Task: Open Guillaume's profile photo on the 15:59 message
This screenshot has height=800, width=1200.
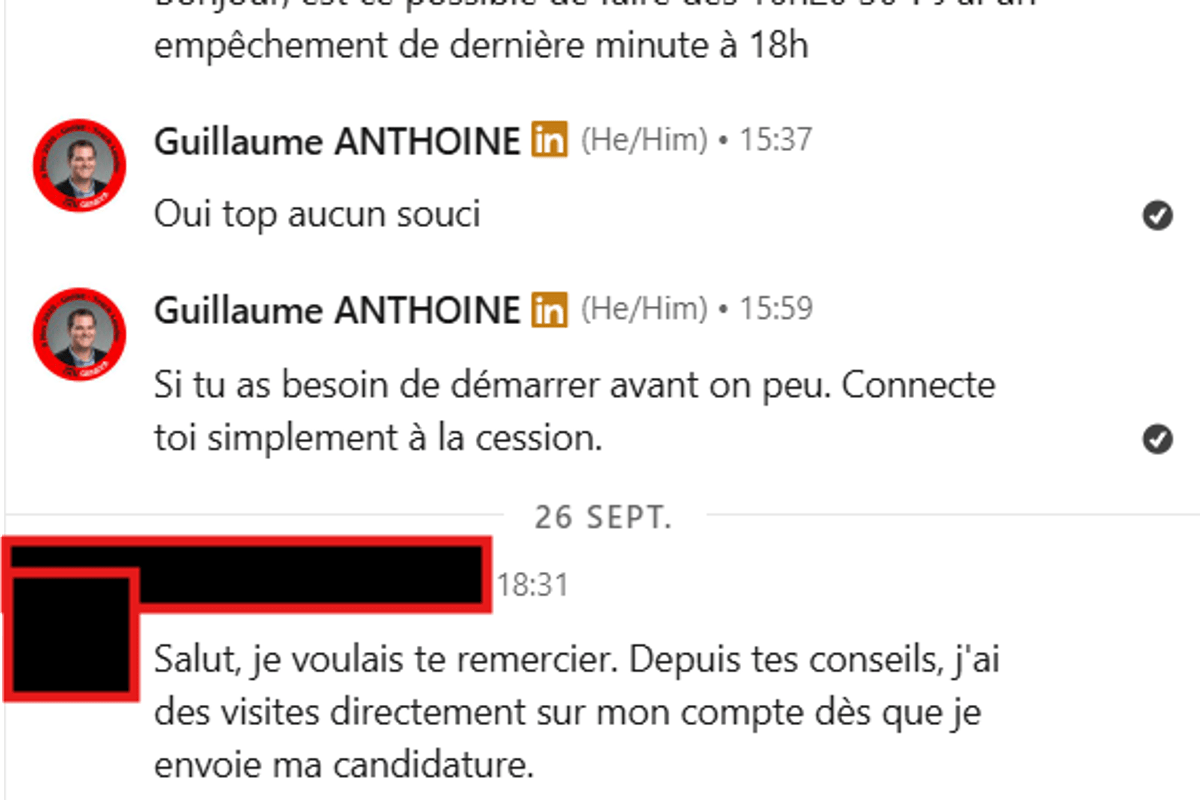Action: (79, 335)
